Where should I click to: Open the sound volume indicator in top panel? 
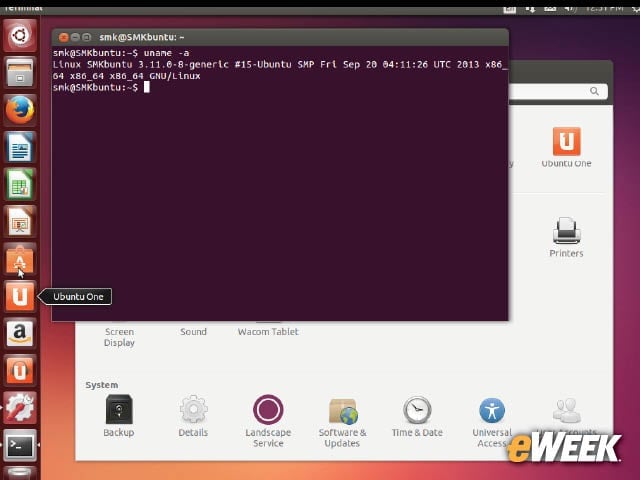coord(570,9)
